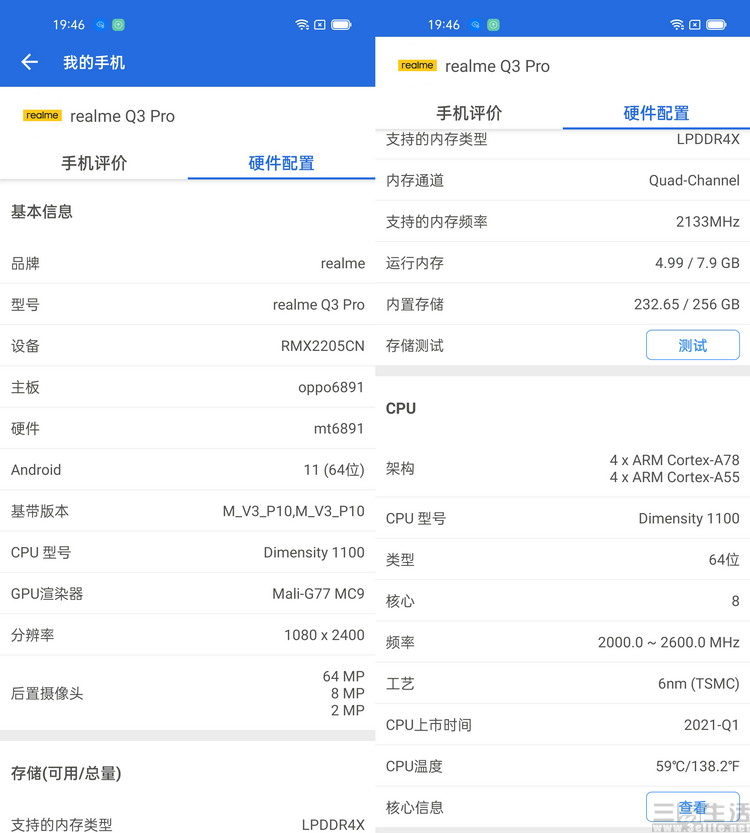This screenshot has width=750, height=833.
Task: Select the GPU渲染器 Mali-G77 MC9 row
Action: point(187,593)
